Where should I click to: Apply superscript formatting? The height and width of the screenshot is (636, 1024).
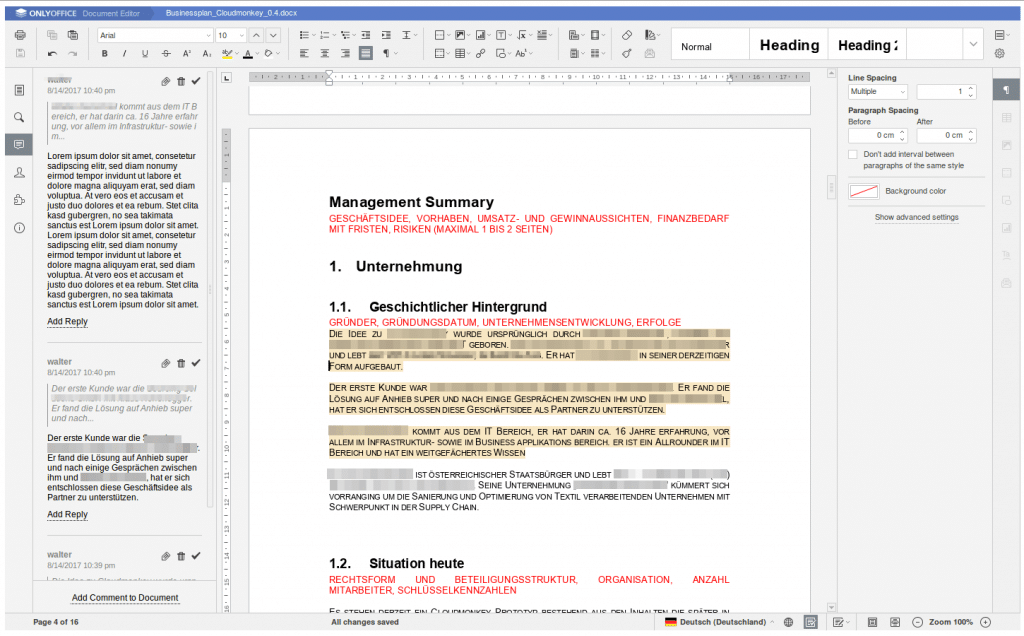(x=186, y=54)
